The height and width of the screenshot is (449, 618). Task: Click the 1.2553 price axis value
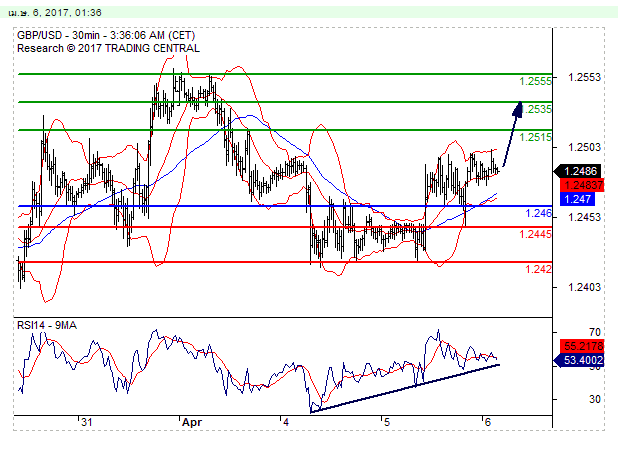584,77
